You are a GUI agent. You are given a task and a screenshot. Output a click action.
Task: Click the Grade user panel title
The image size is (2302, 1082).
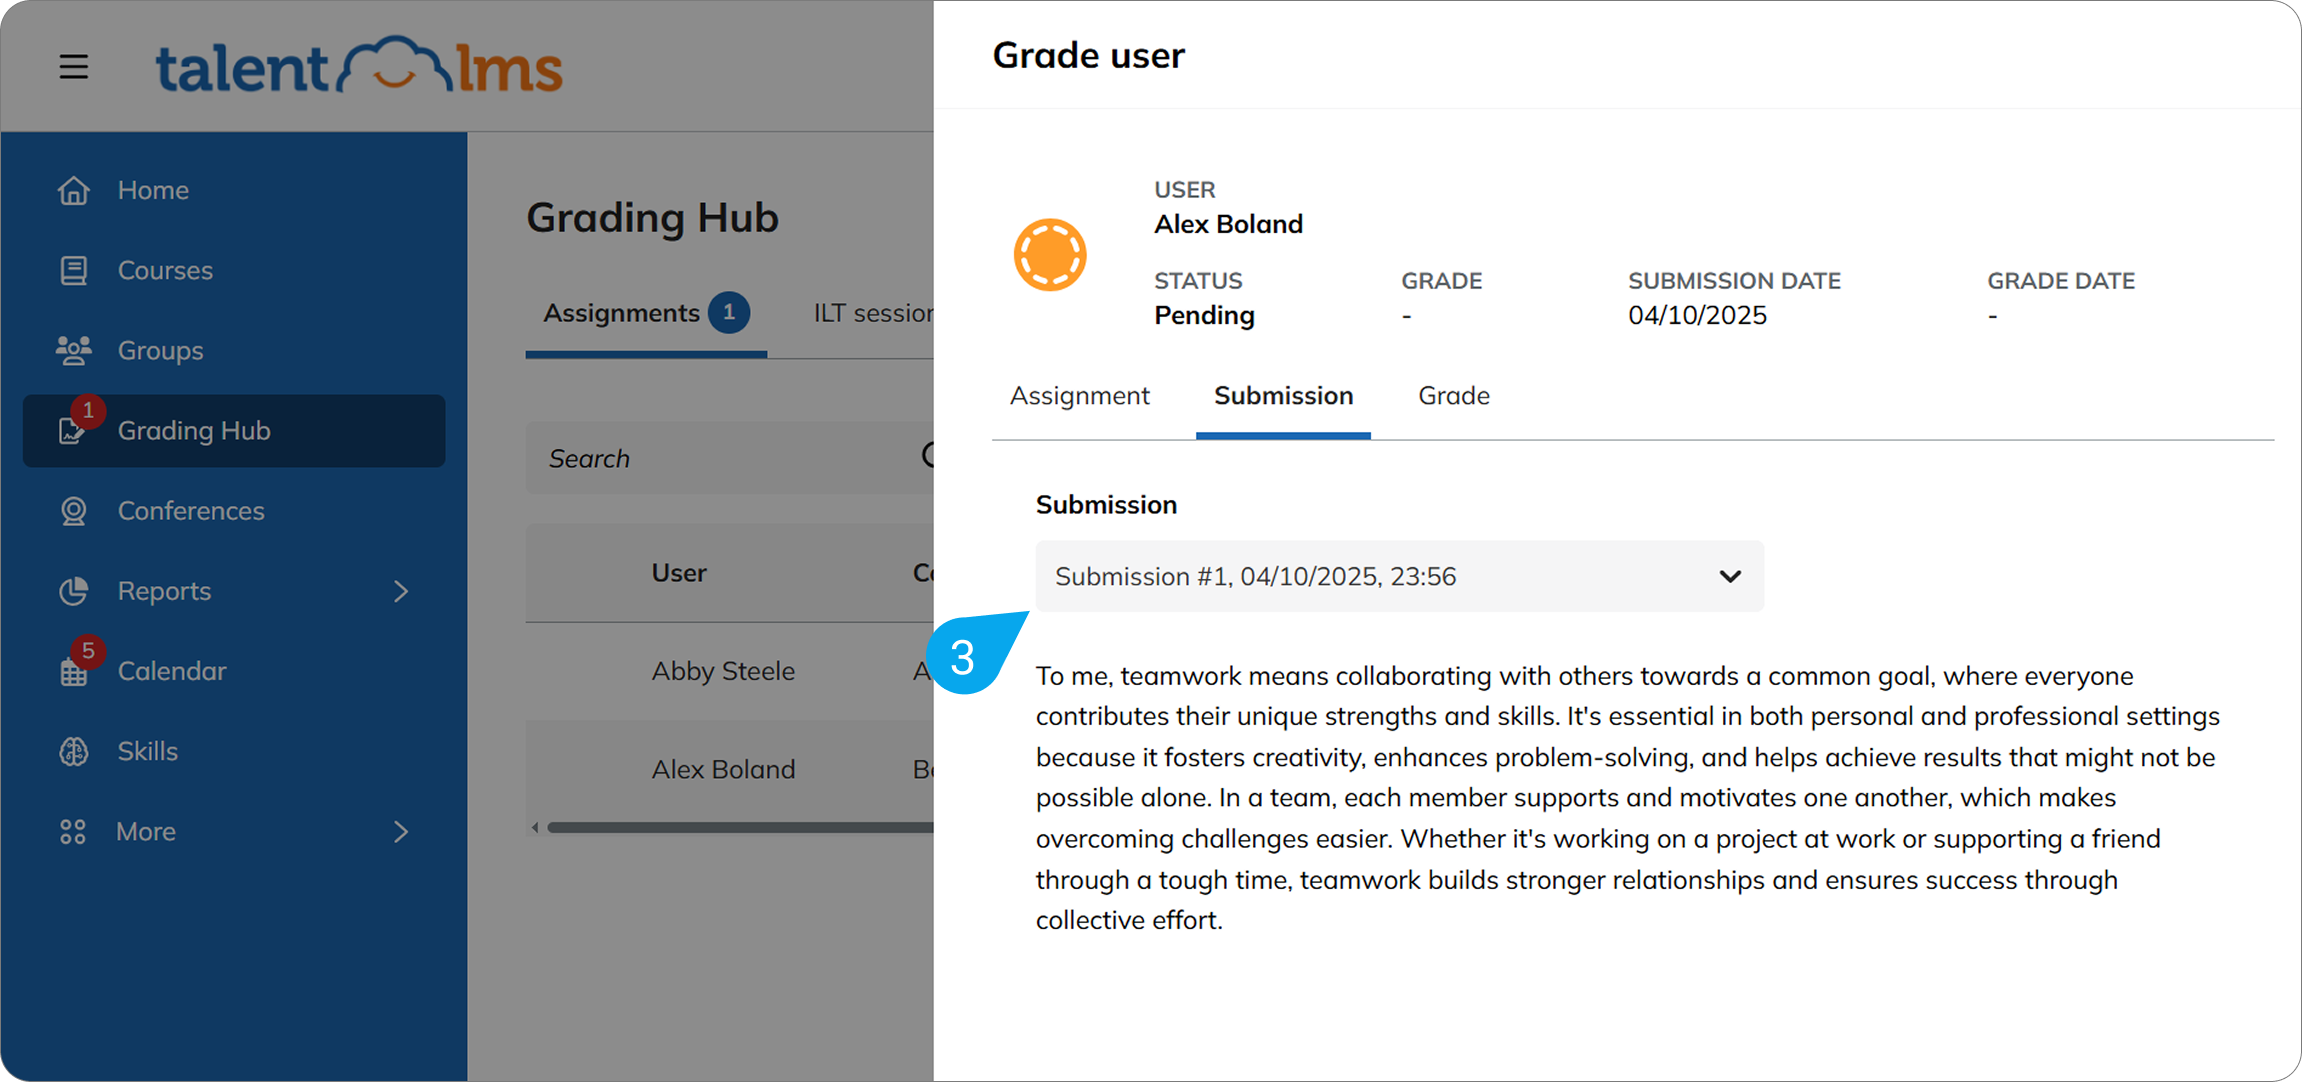pos(1088,55)
